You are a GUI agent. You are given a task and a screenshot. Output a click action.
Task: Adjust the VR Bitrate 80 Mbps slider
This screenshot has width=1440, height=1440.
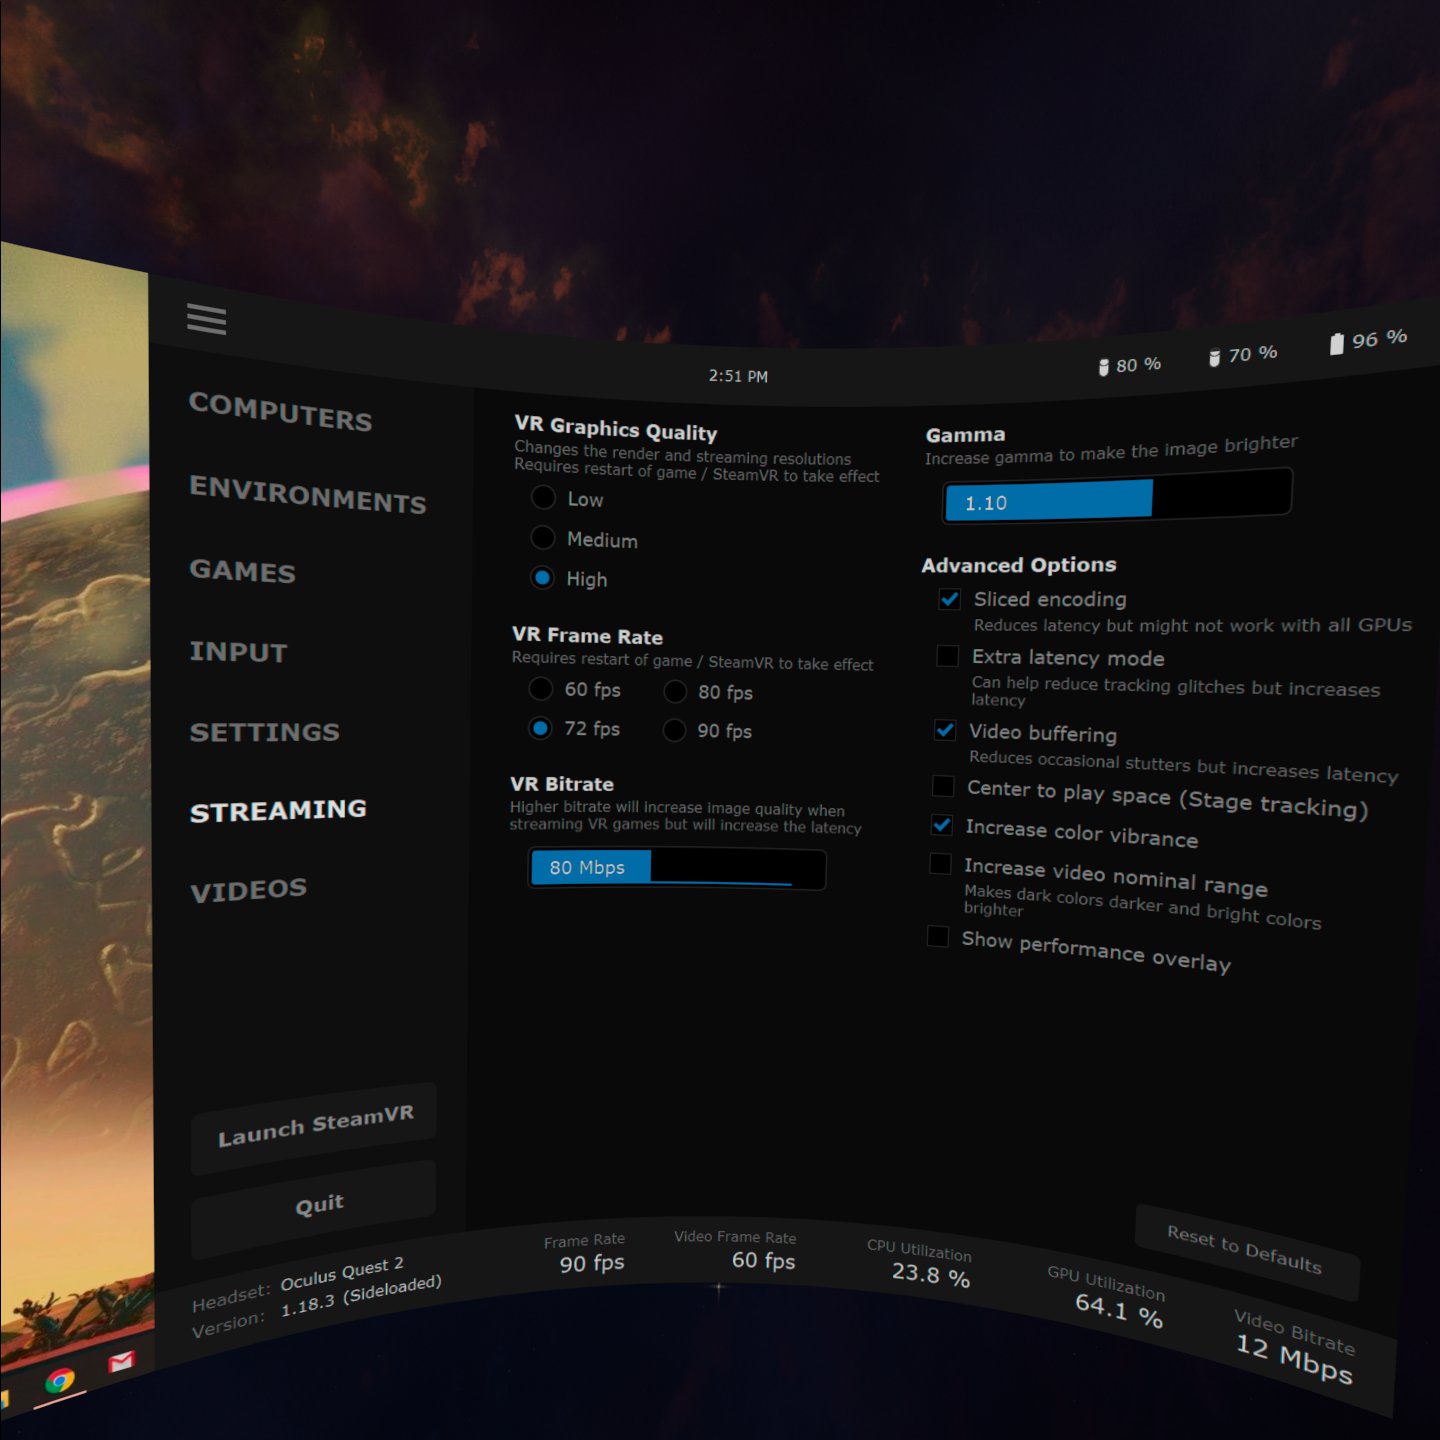[x=677, y=868]
